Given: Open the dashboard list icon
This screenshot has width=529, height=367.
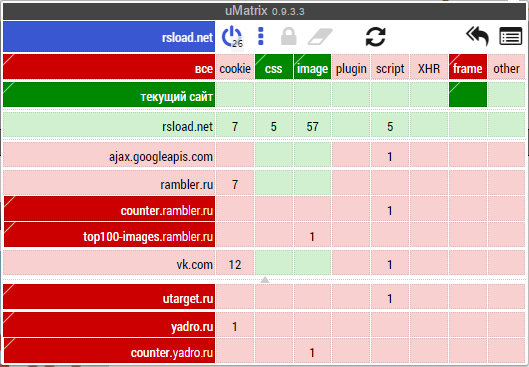Looking at the screenshot, I should pos(510,36).
